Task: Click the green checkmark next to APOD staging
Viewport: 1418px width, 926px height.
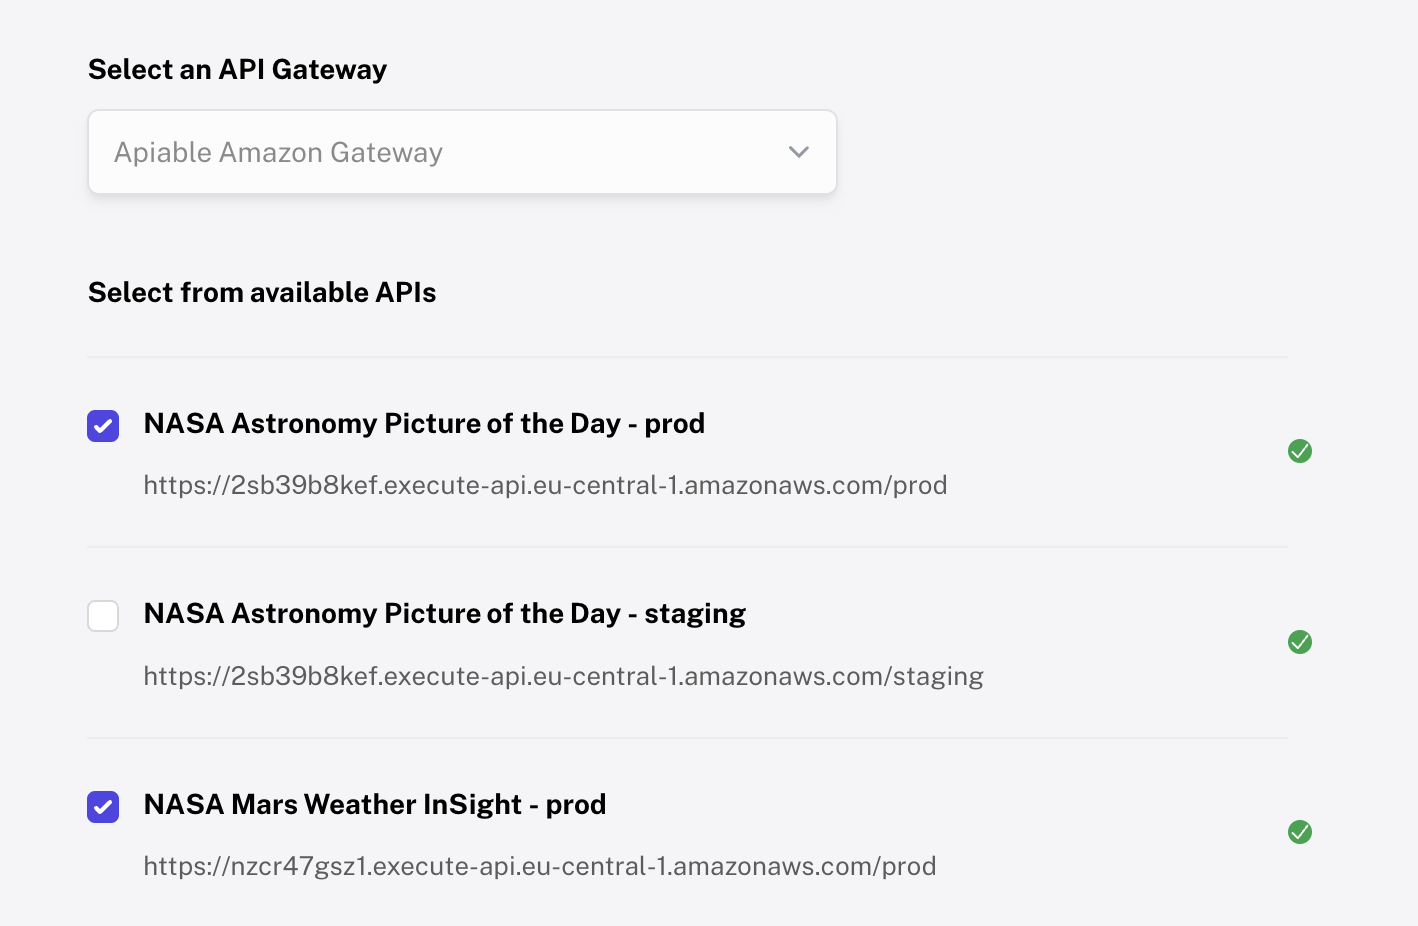Action: [x=1300, y=642]
